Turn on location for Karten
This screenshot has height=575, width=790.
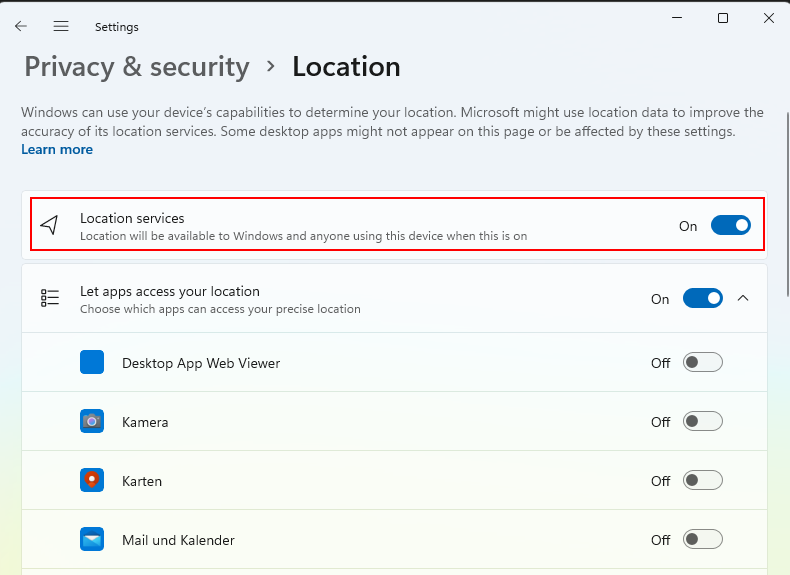pos(702,481)
